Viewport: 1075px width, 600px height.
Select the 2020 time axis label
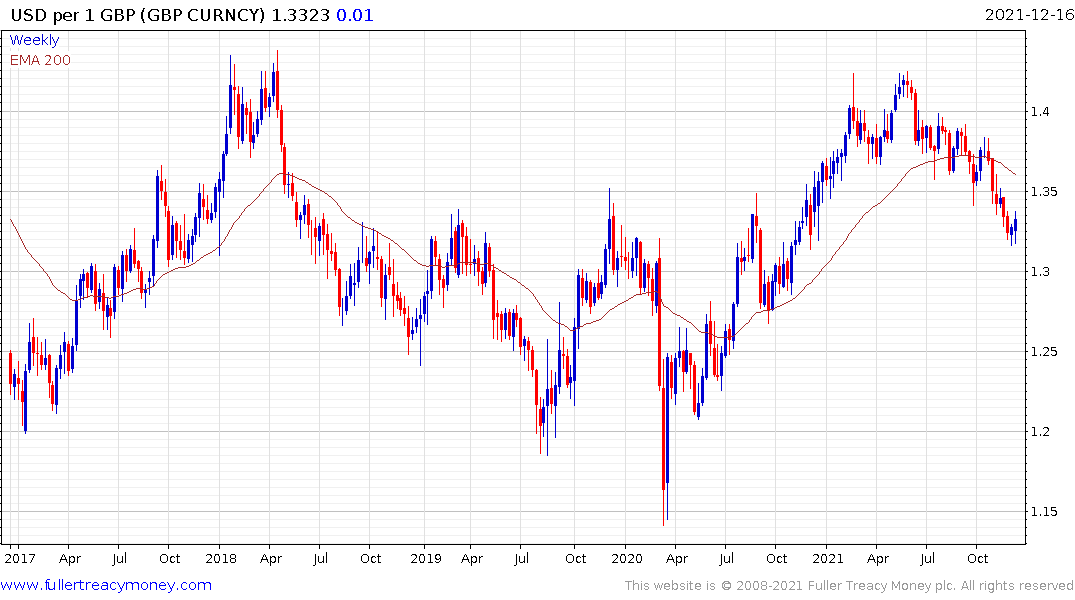point(627,558)
